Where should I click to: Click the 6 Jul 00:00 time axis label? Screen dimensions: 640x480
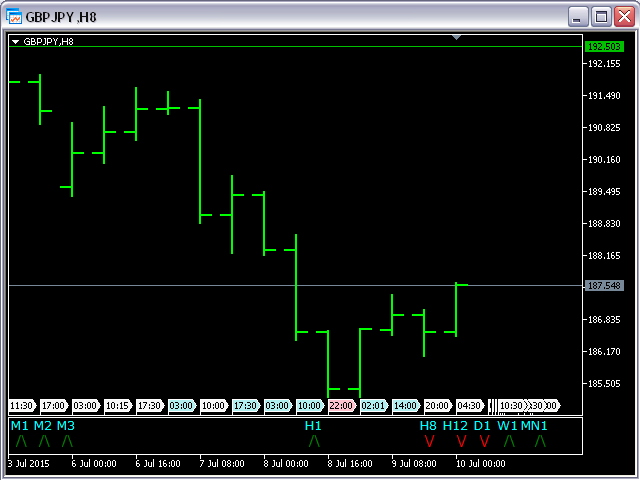[94, 464]
